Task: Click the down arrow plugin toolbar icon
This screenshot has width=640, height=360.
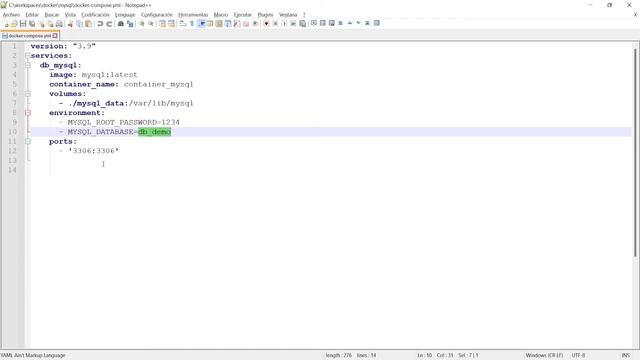Action: (x=358, y=23)
